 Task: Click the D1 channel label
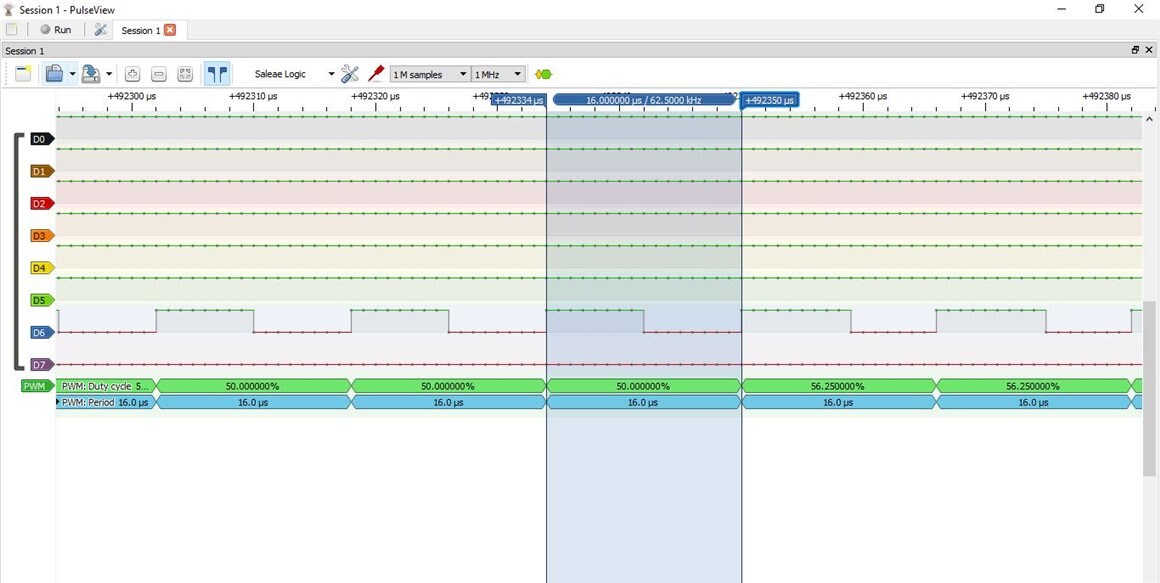pyautogui.click(x=42, y=172)
